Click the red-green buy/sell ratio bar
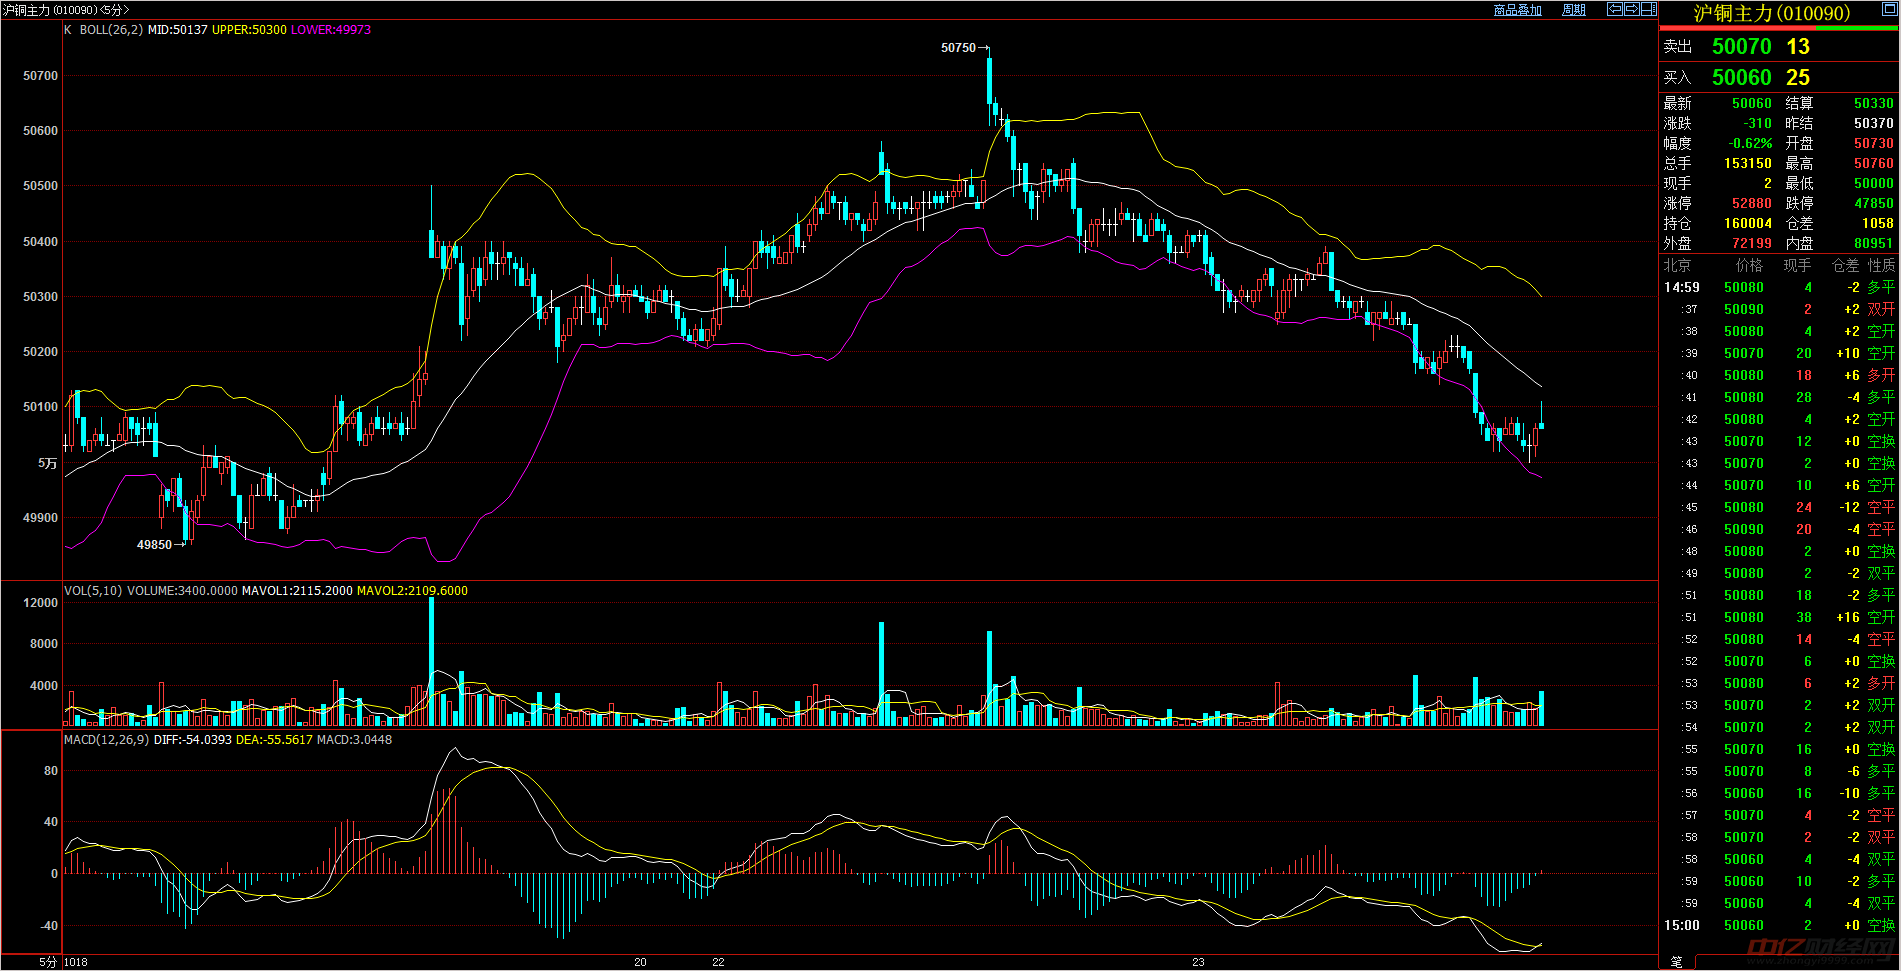1901x971 pixels. click(1779, 29)
